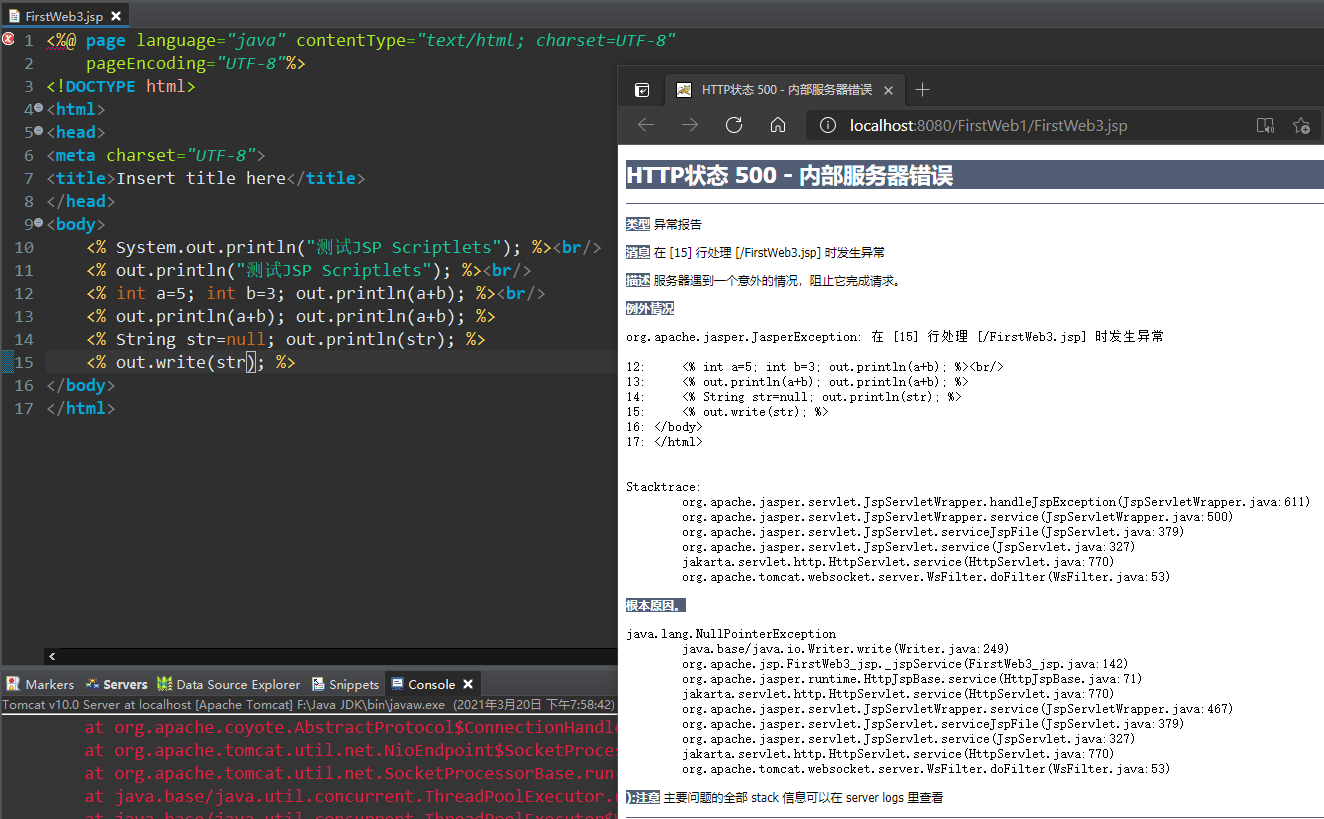The image size is (1324, 819).
Task: Go to the browser home page
Action: 778,125
